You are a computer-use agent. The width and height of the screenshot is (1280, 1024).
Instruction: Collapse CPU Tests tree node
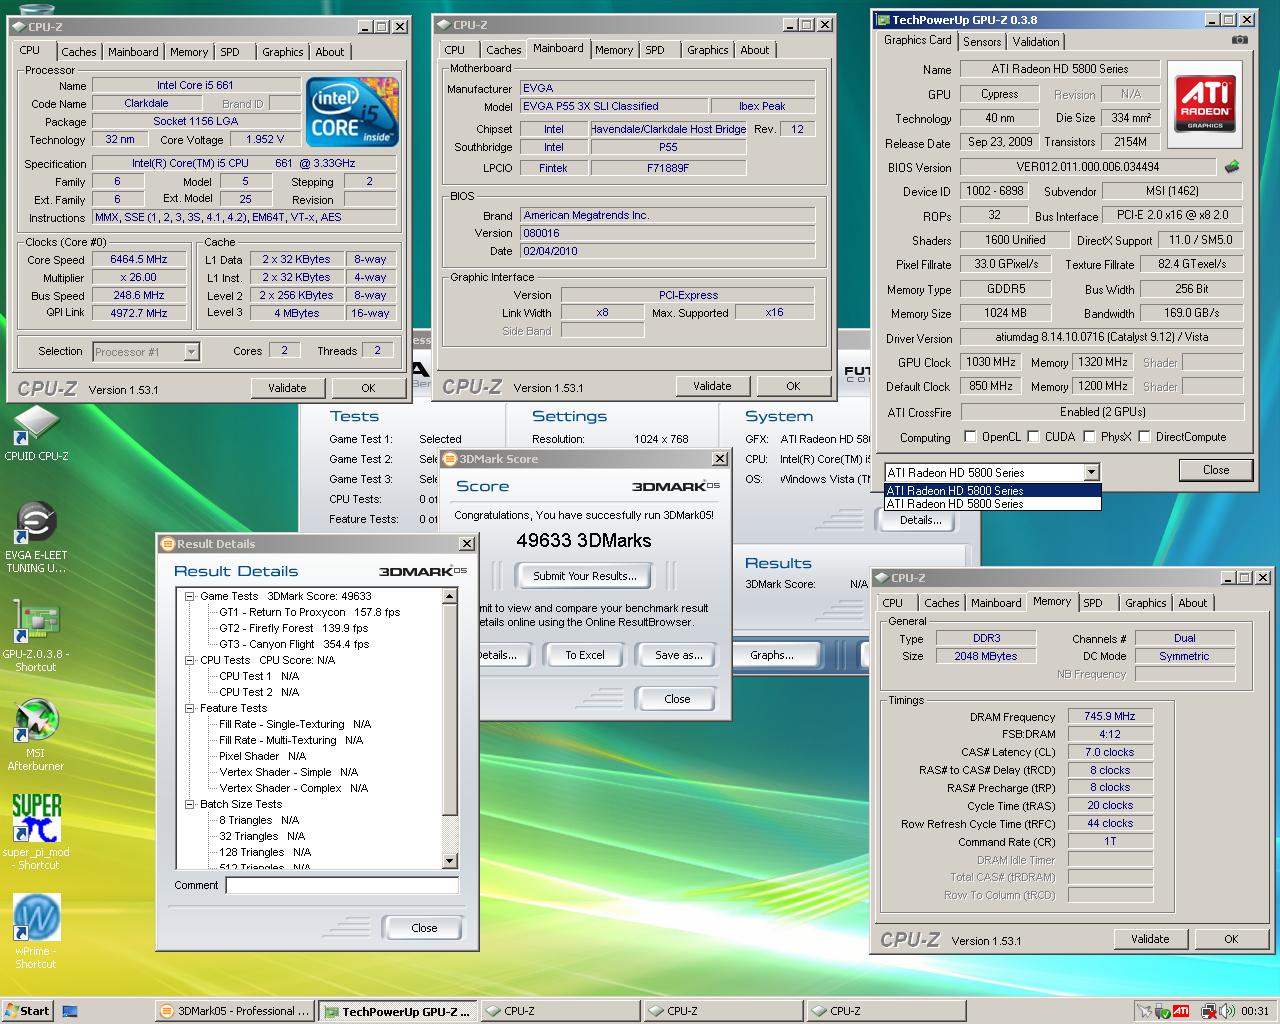coord(190,660)
